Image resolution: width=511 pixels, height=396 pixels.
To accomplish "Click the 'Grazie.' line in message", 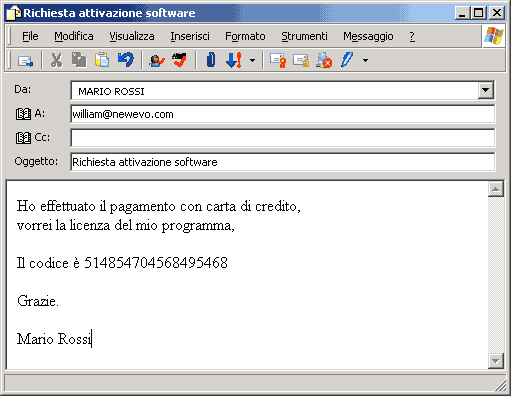I will [38, 301].
